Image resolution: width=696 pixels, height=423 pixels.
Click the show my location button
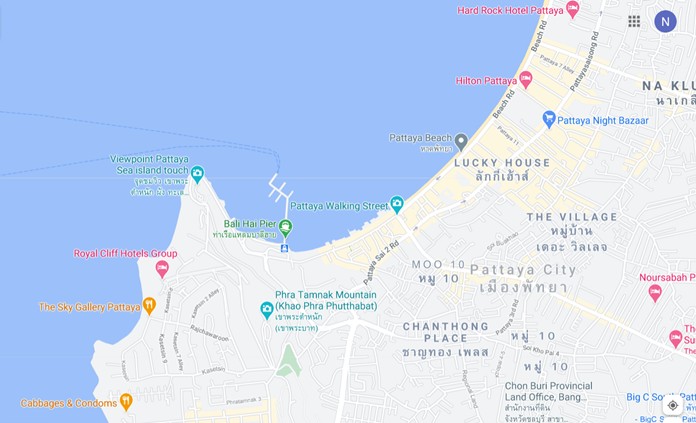click(x=672, y=405)
